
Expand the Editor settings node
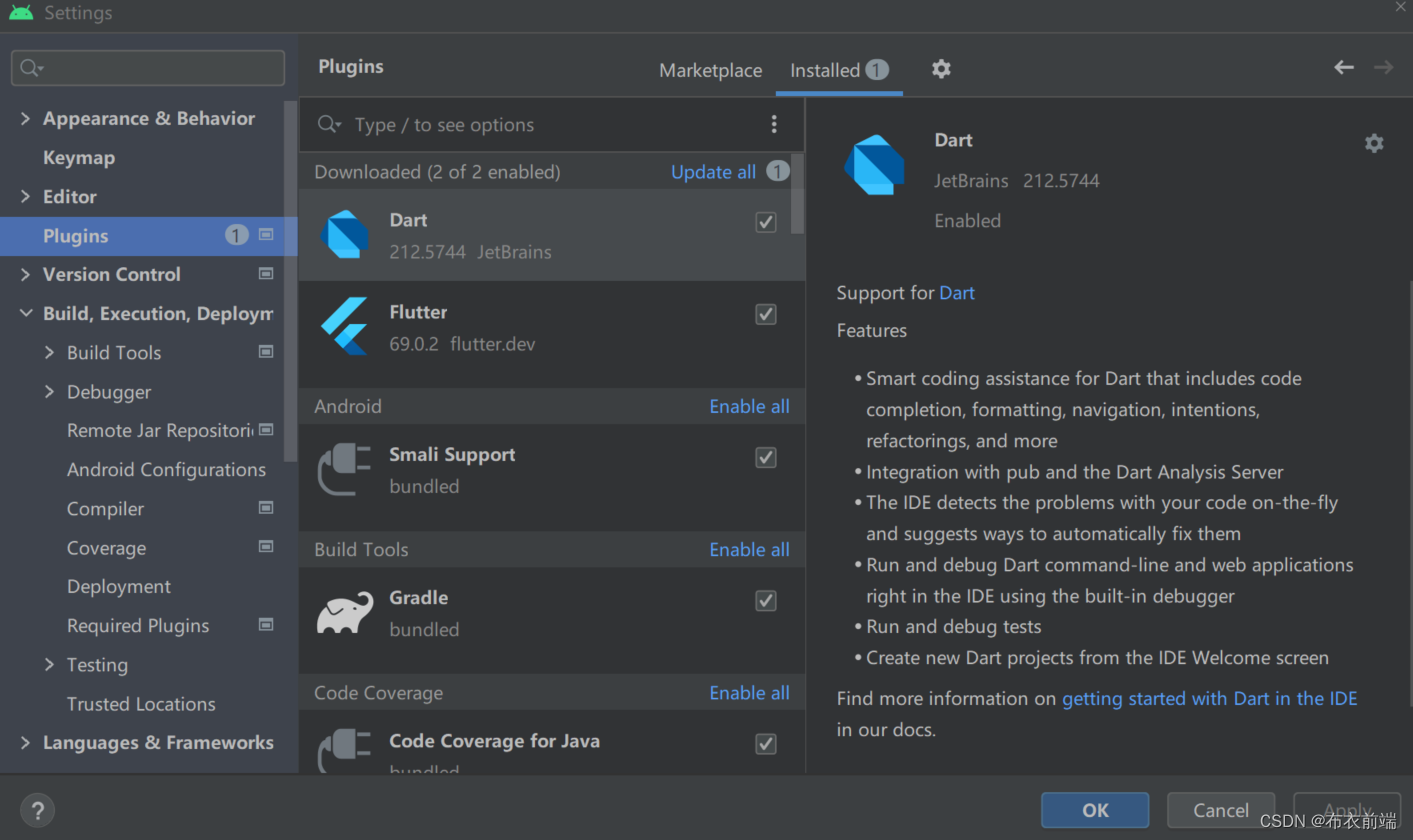[x=26, y=196]
